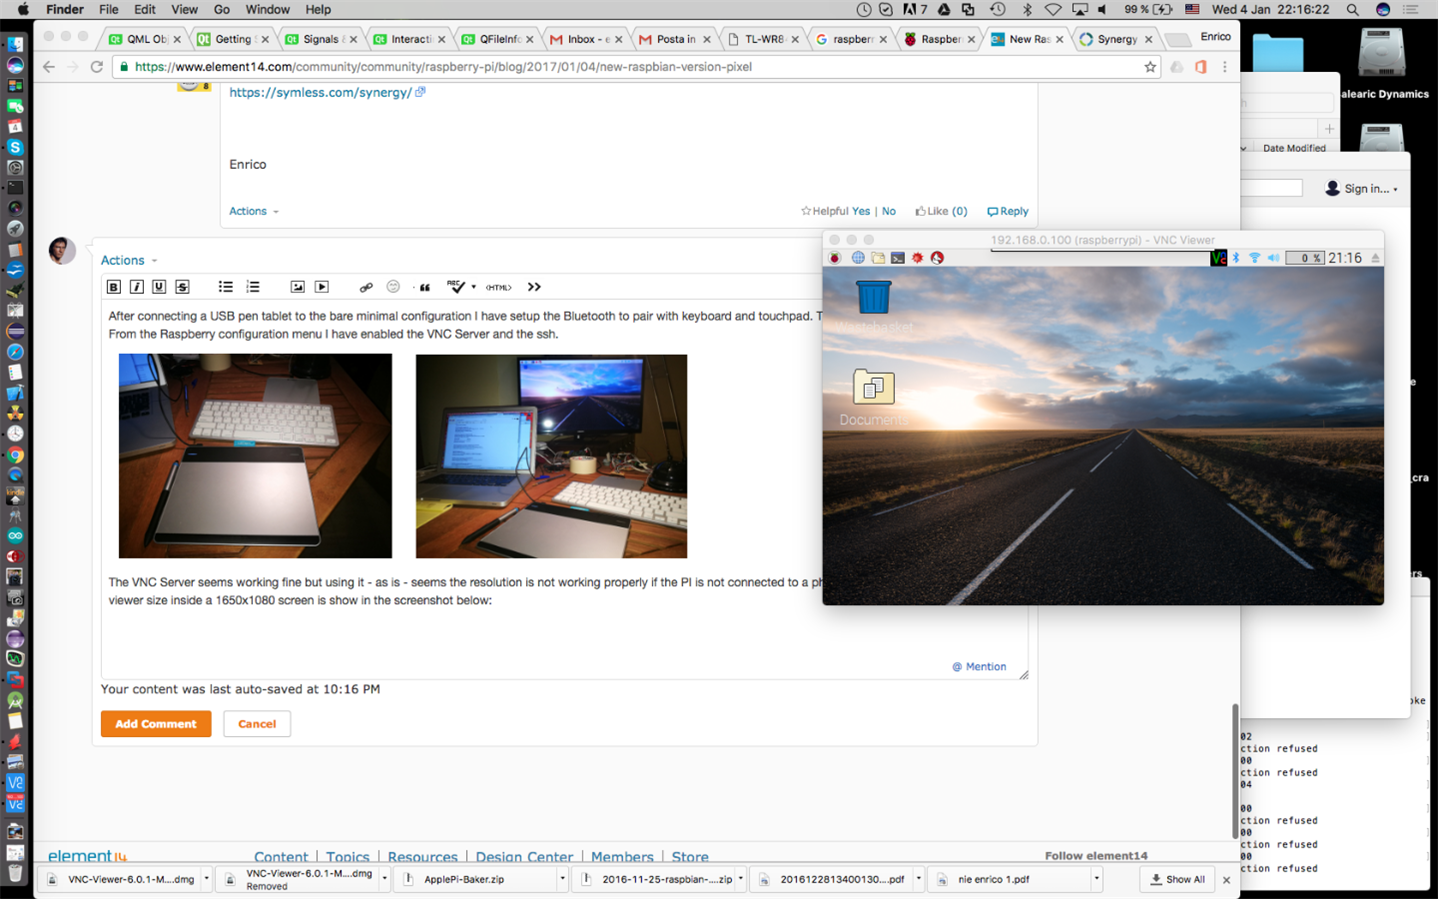Insert an image using the editor toolbar
The image size is (1438, 899).
(297, 287)
